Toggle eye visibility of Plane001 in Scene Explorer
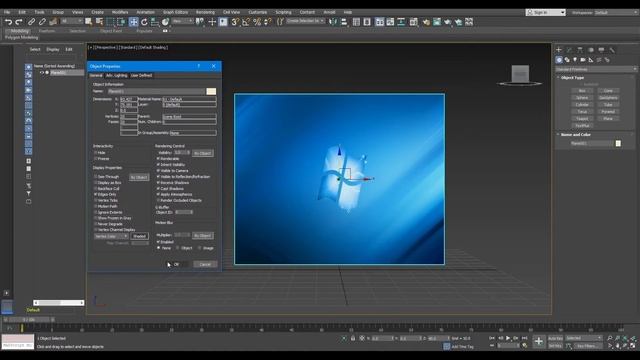Image resolution: width=640 pixels, height=360 pixels. coord(42,73)
